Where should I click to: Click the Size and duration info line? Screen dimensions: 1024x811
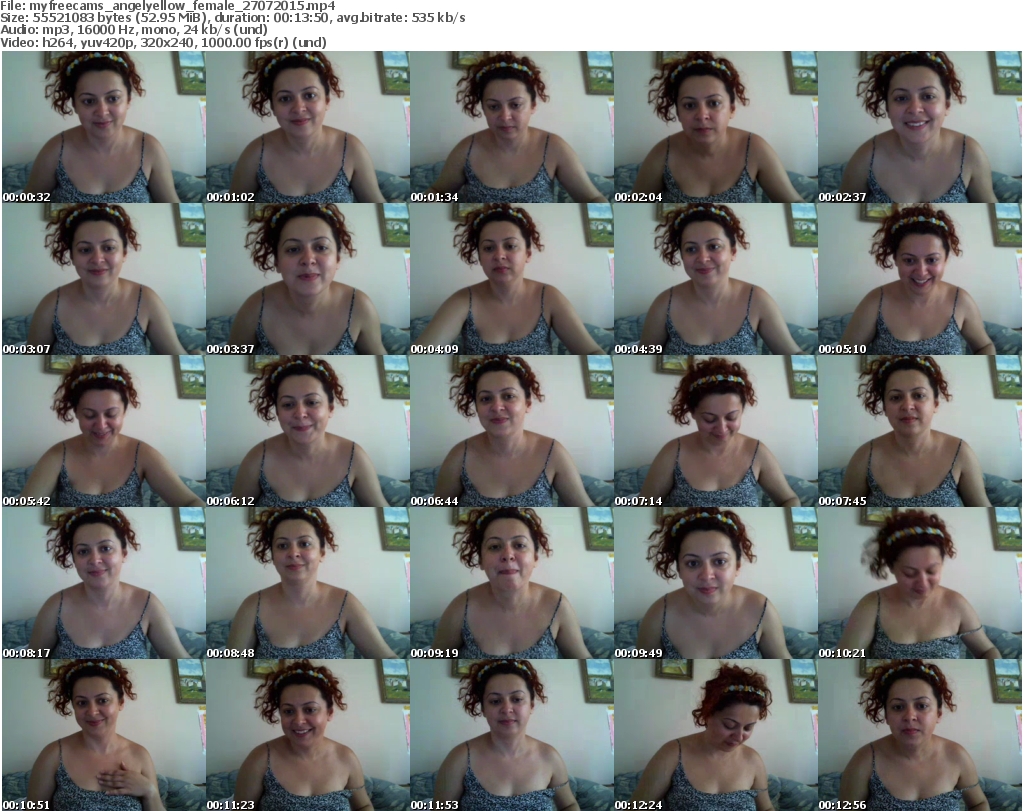coord(232,18)
